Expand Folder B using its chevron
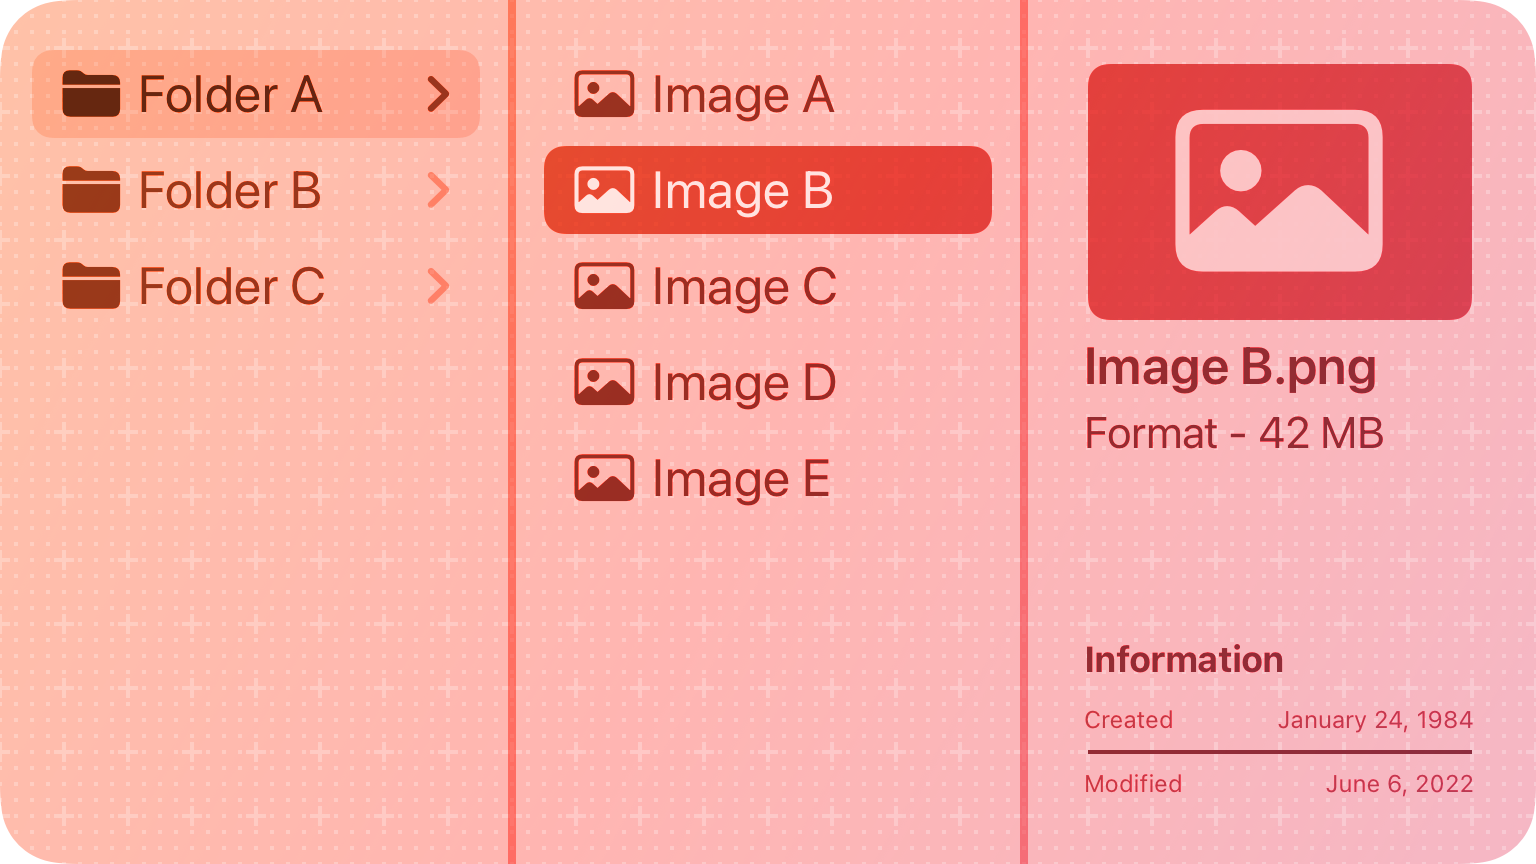The height and width of the screenshot is (864, 1536). [x=438, y=190]
